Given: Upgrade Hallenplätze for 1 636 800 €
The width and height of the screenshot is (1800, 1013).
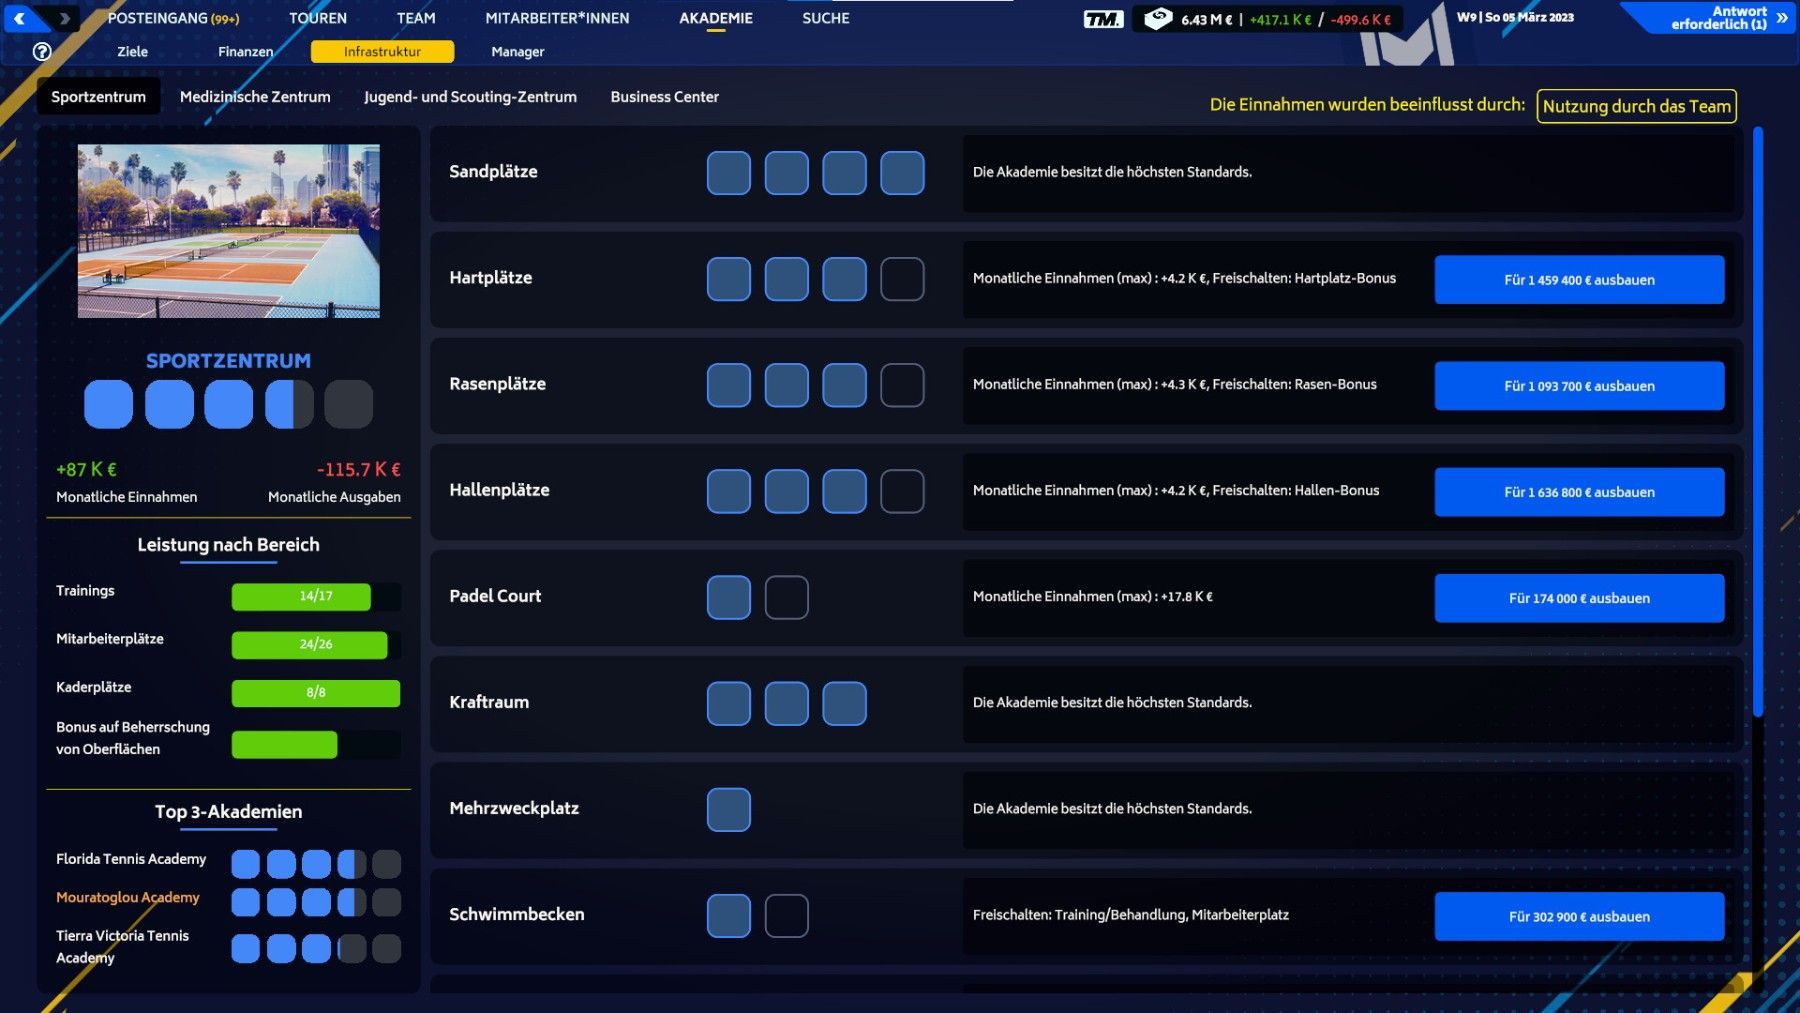Looking at the screenshot, I should click(x=1579, y=492).
